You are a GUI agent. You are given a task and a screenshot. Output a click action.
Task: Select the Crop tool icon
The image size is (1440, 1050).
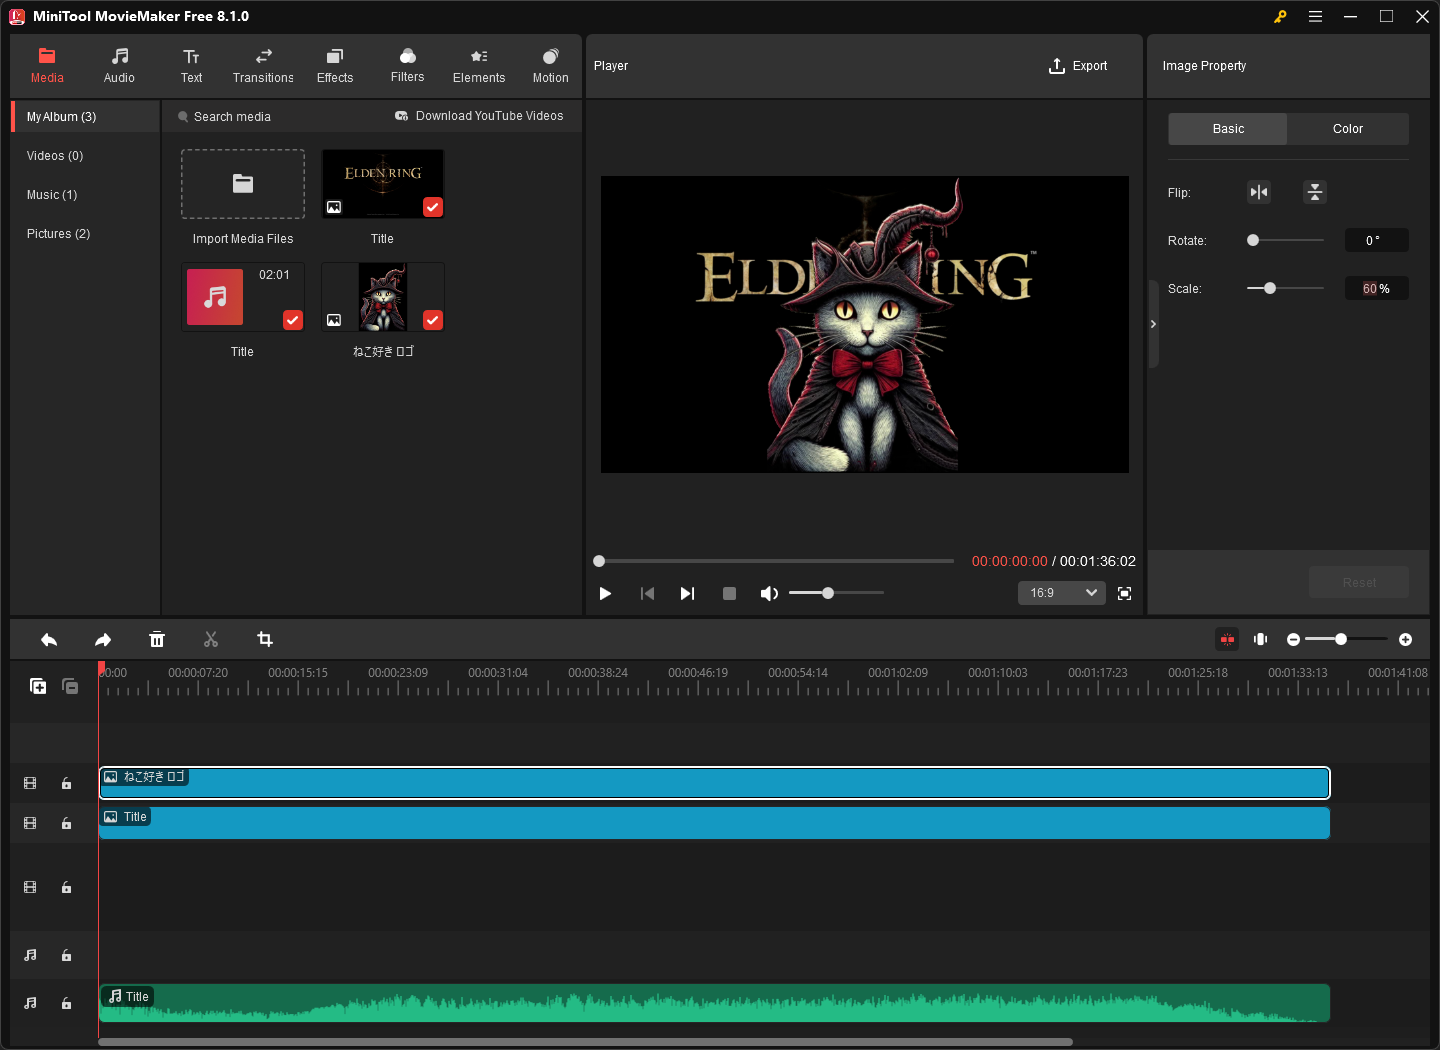tap(265, 640)
